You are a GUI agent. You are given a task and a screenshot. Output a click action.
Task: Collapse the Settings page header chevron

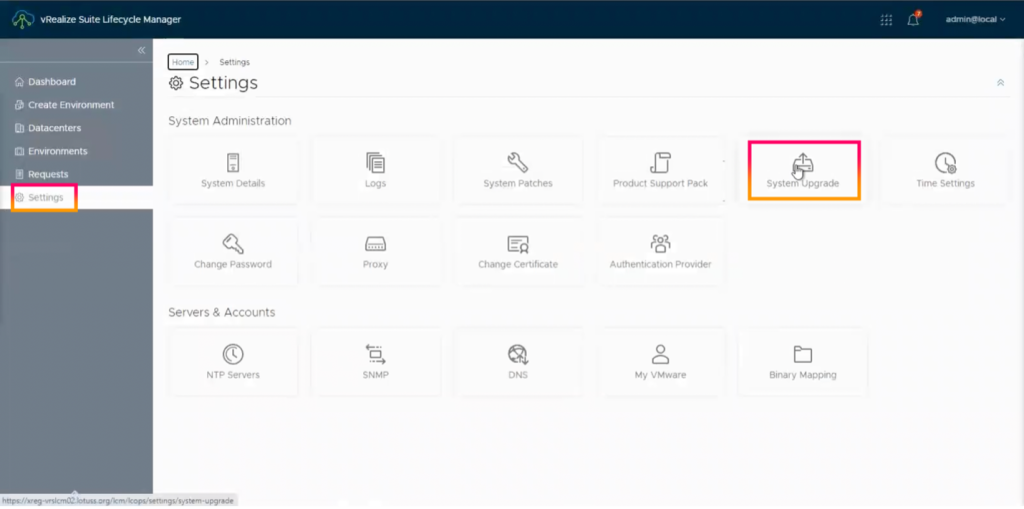coord(1000,83)
